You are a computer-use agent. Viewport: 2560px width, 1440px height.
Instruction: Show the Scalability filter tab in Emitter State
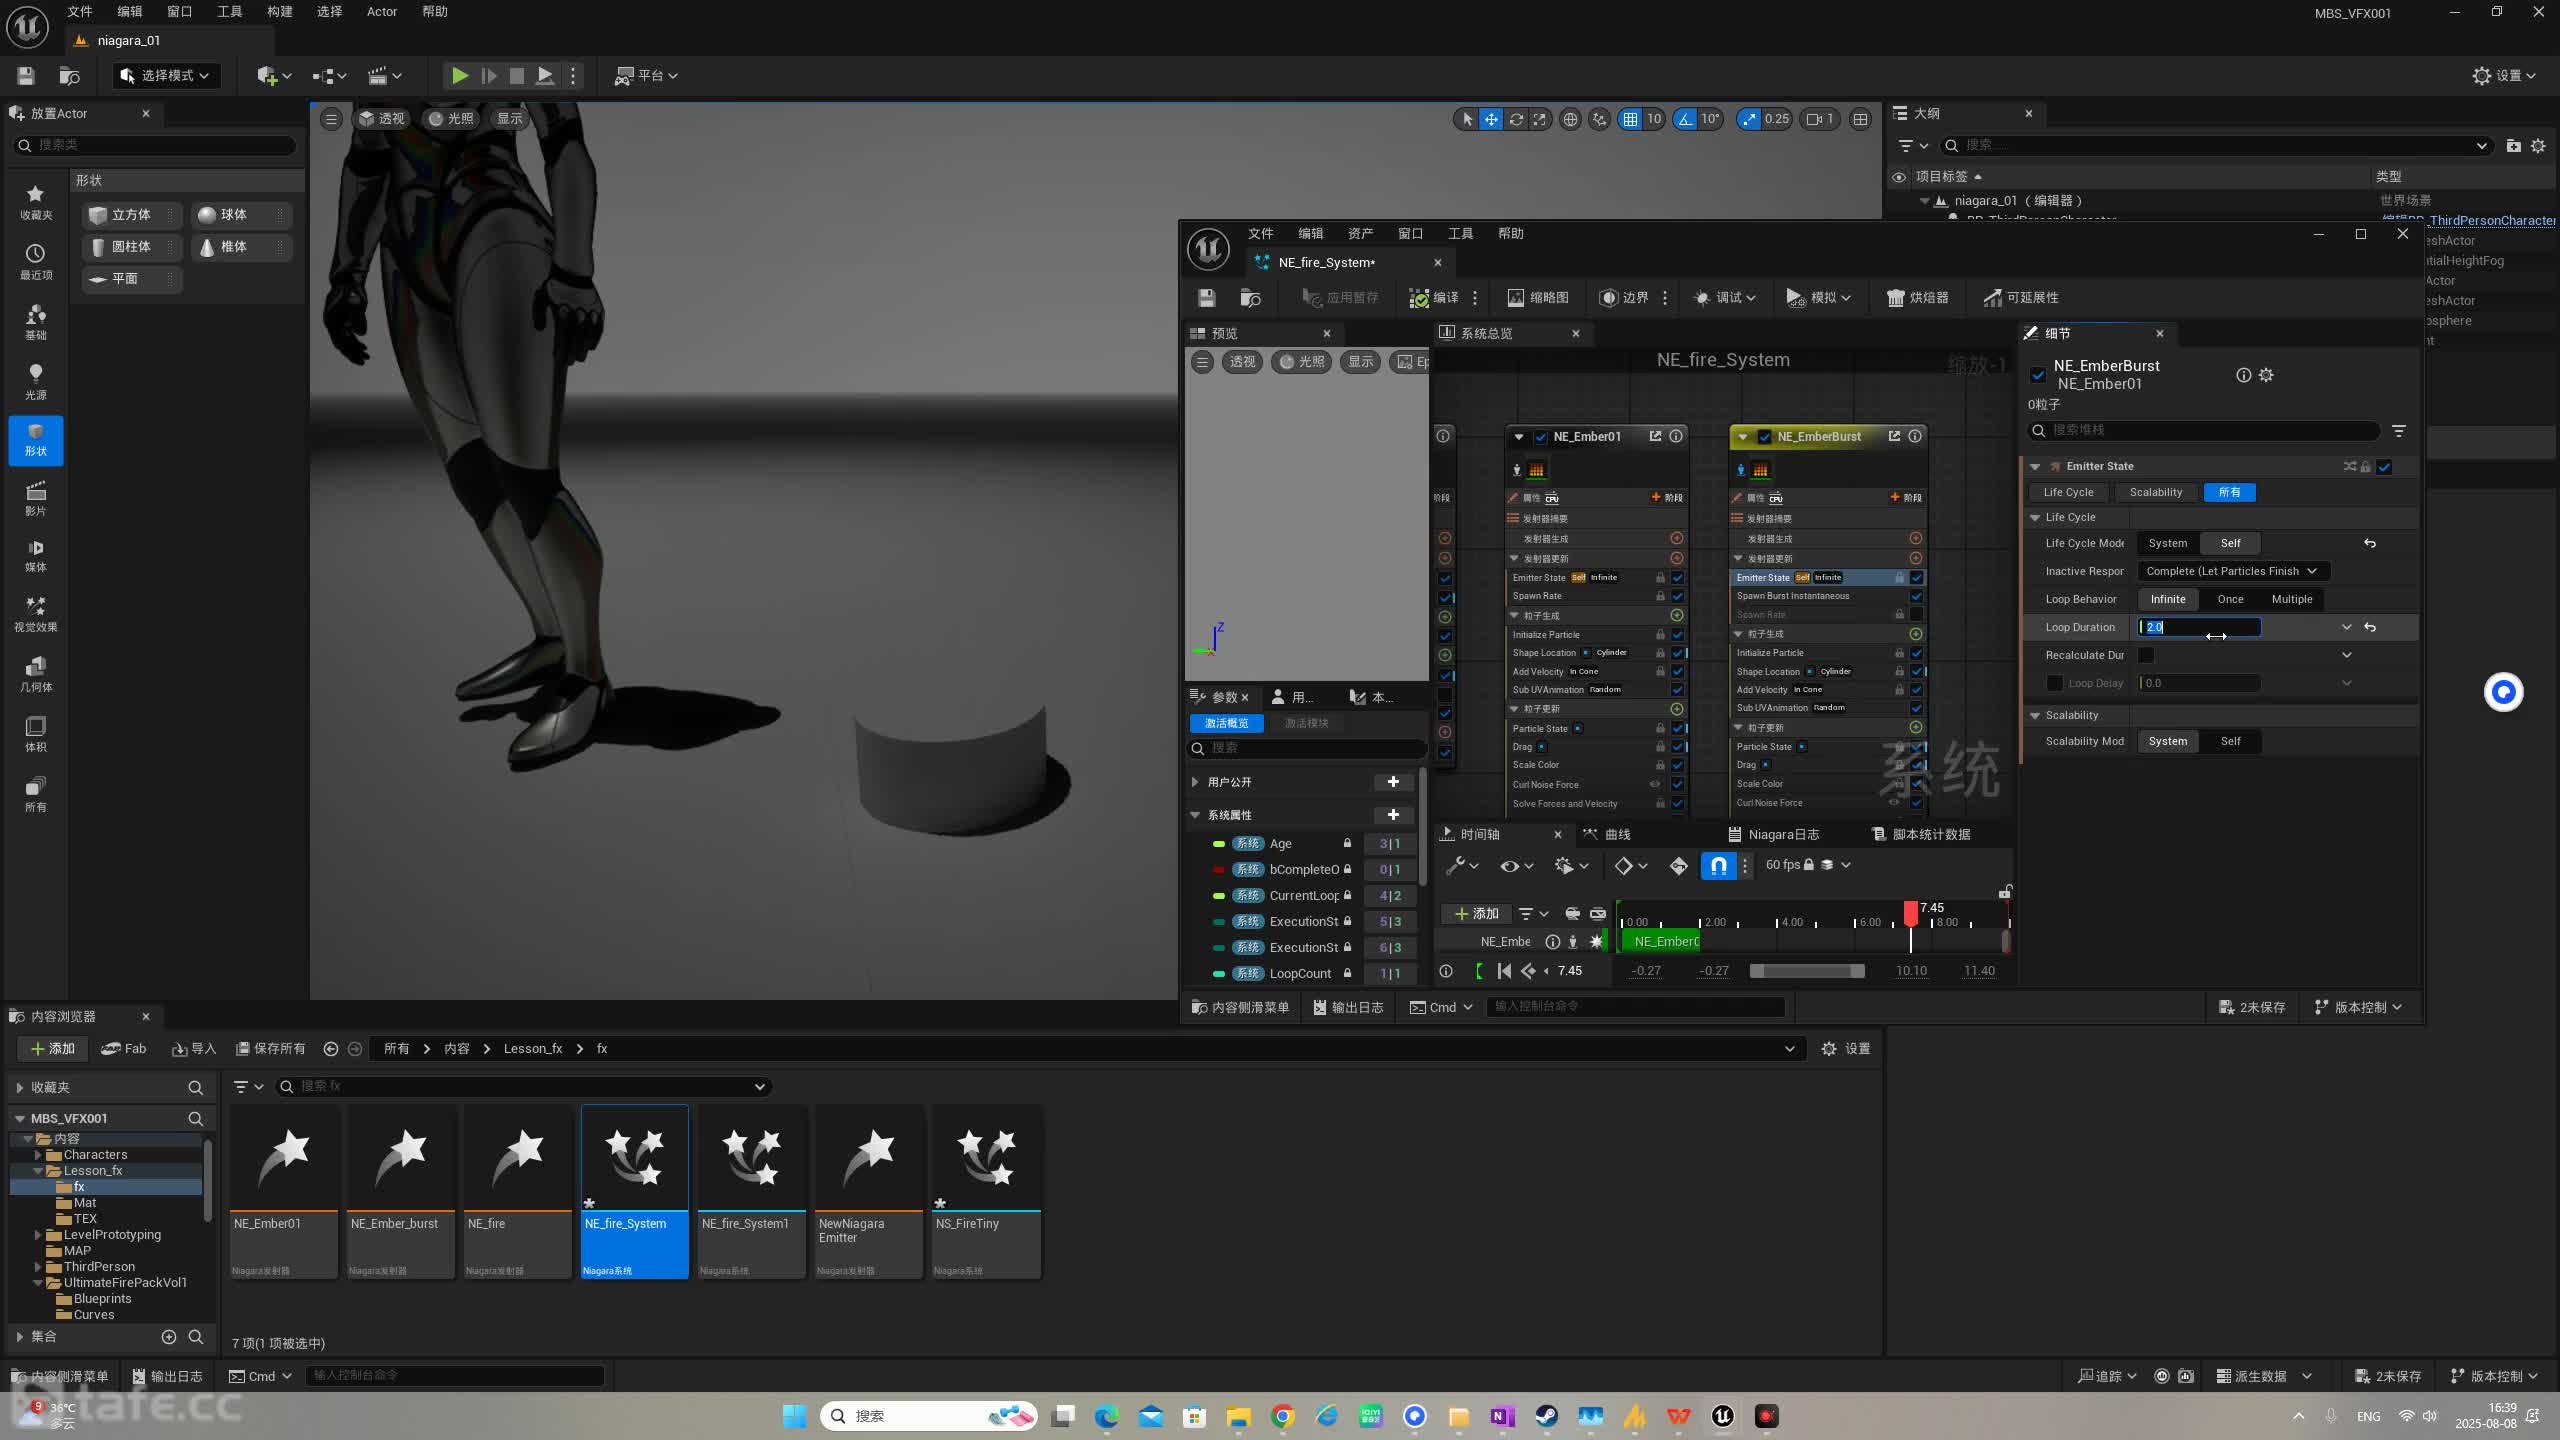[2156, 492]
